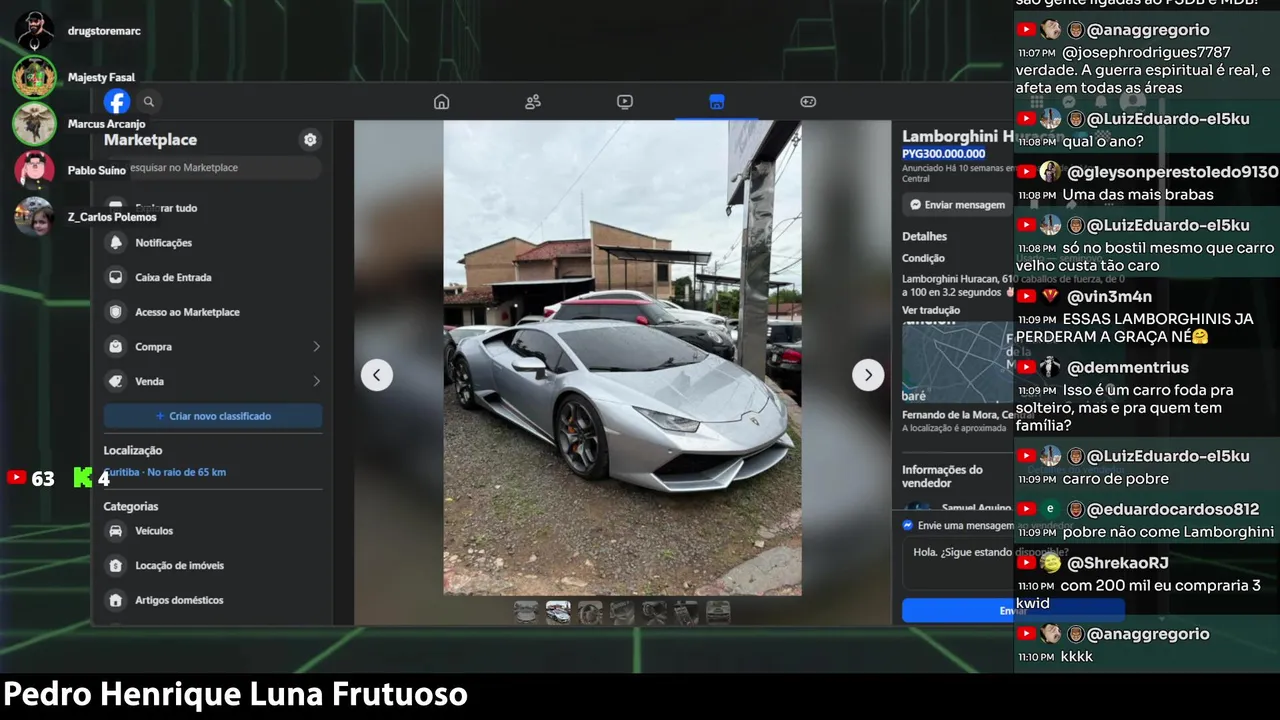
Task: Click Pablo Suíno participant avatar
Action: pos(34,170)
